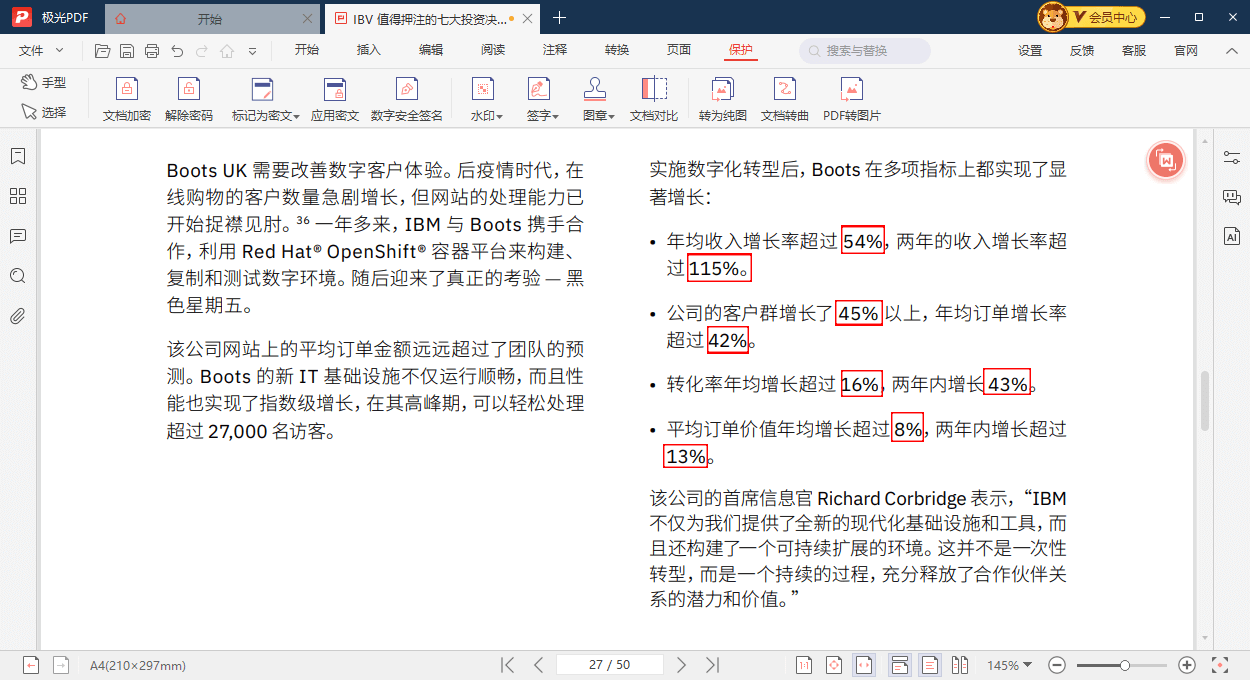Expand the quick access toolbar customize arrow
The height and width of the screenshot is (680, 1250).
pyautogui.click(x=252, y=51)
